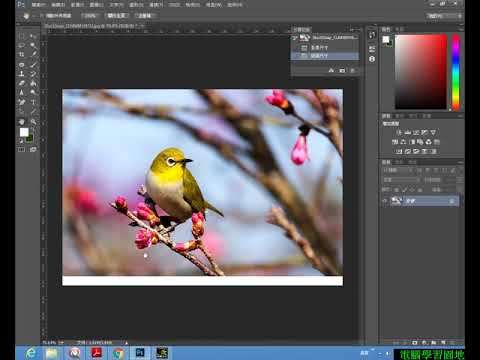This screenshot has width=480, height=360.
Task: Open the workspace switcher dropdown
Action: pyautogui.click(x=444, y=16)
